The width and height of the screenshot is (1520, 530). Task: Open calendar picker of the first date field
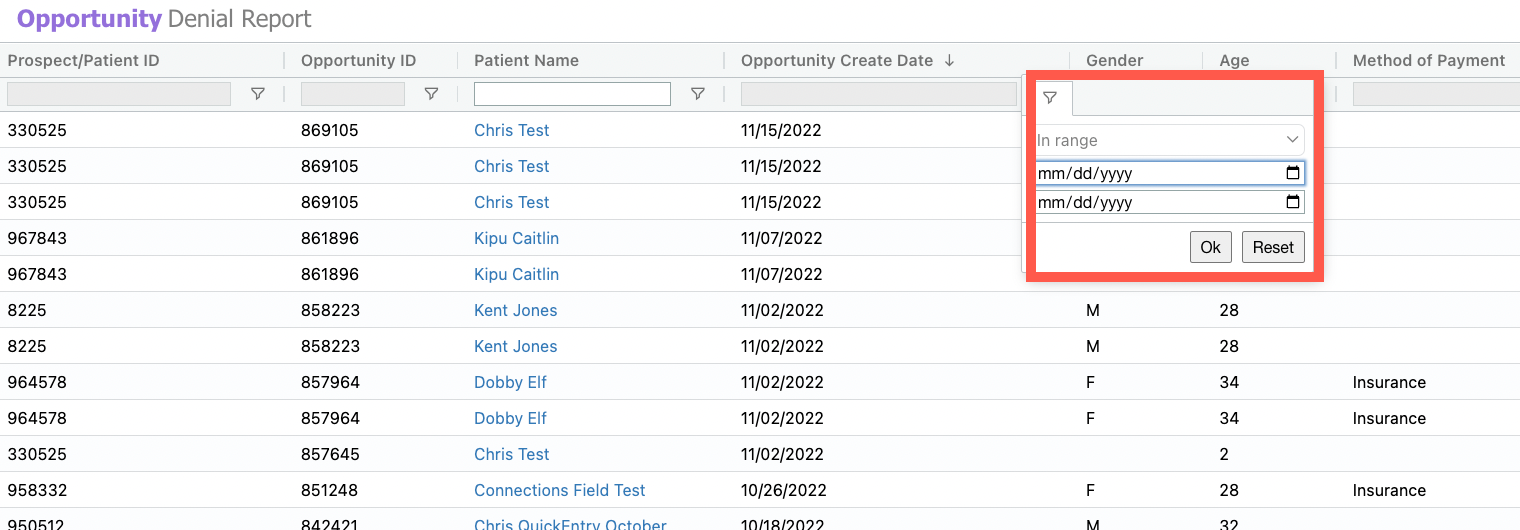coord(1293,173)
